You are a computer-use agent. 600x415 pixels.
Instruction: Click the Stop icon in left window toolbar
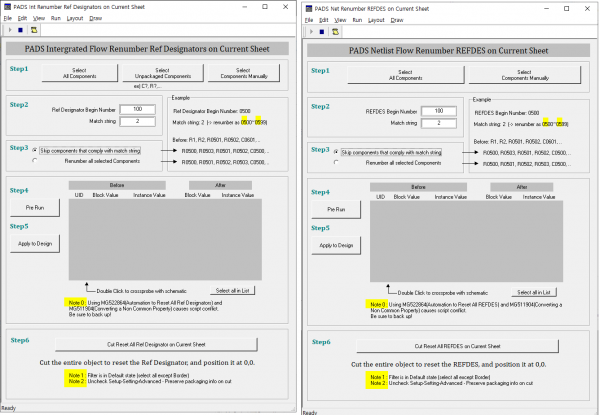[x=20, y=29]
